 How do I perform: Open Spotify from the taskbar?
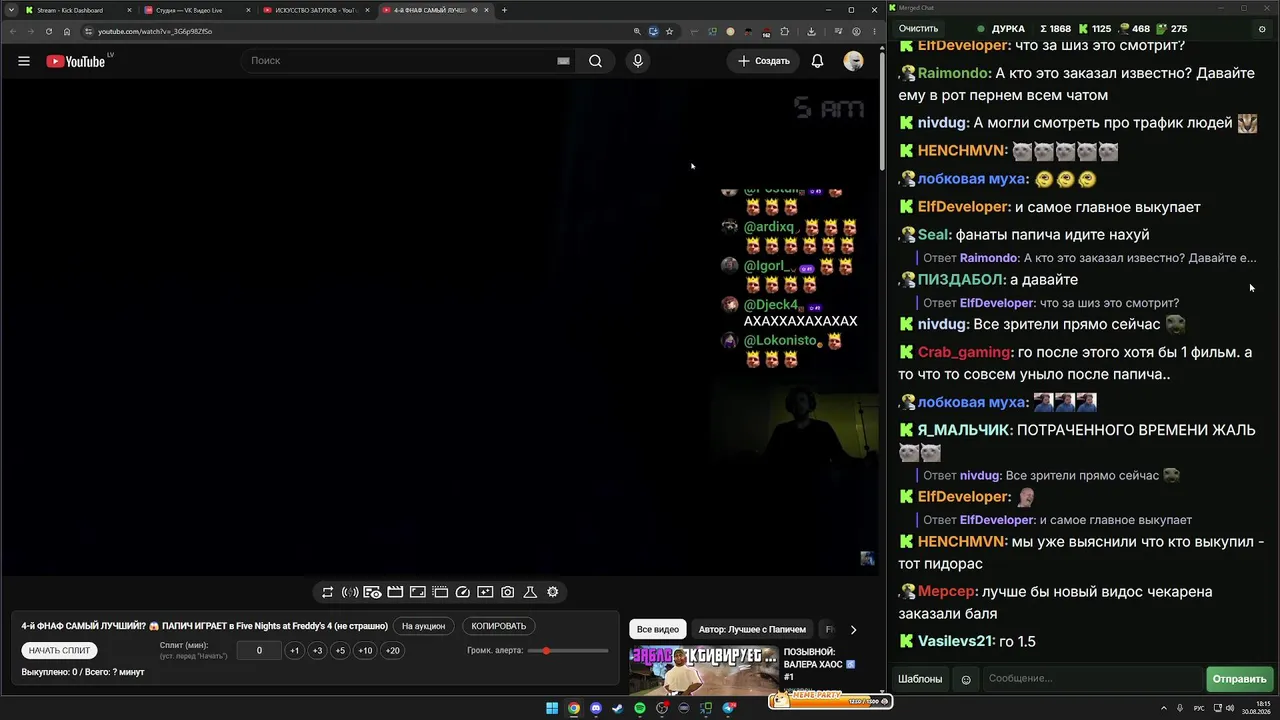(640, 708)
